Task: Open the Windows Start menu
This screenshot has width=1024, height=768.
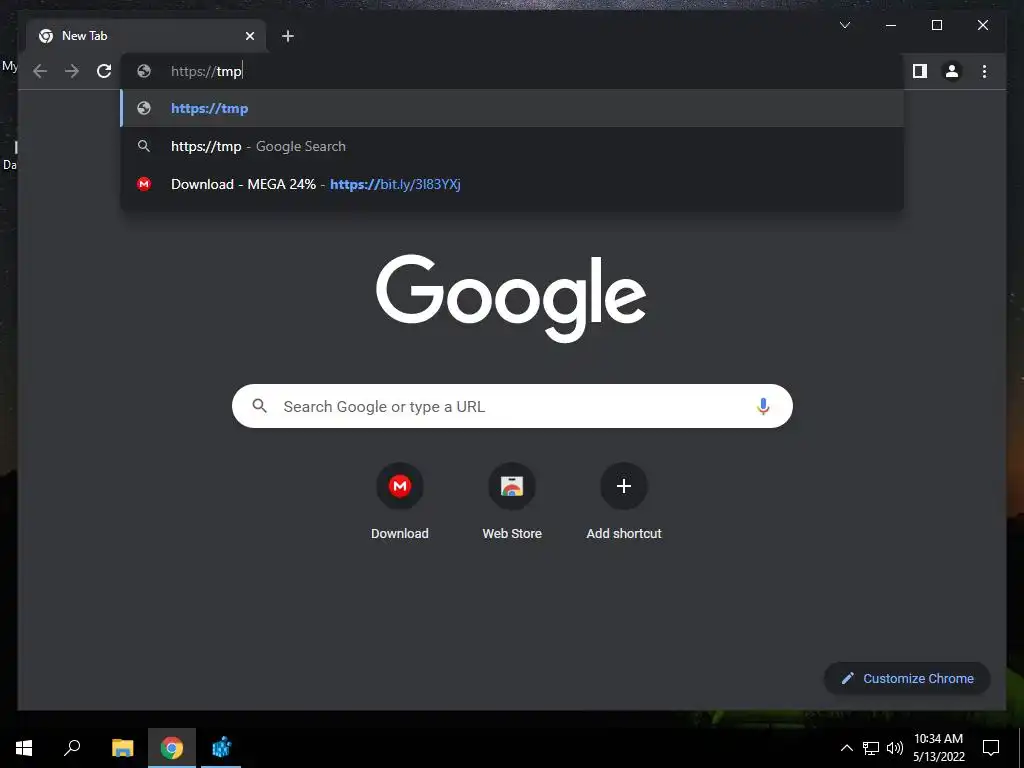Action: point(24,748)
